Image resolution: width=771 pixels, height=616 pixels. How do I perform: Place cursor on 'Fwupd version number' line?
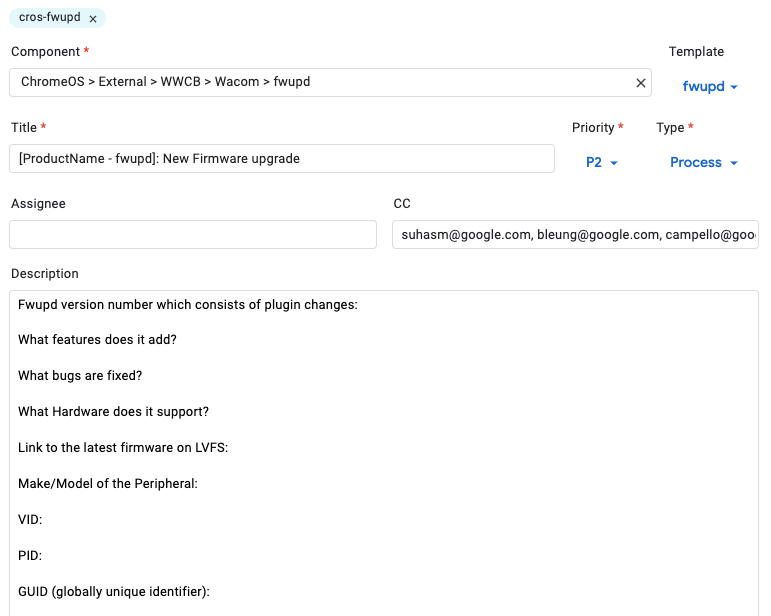(187, 304)
